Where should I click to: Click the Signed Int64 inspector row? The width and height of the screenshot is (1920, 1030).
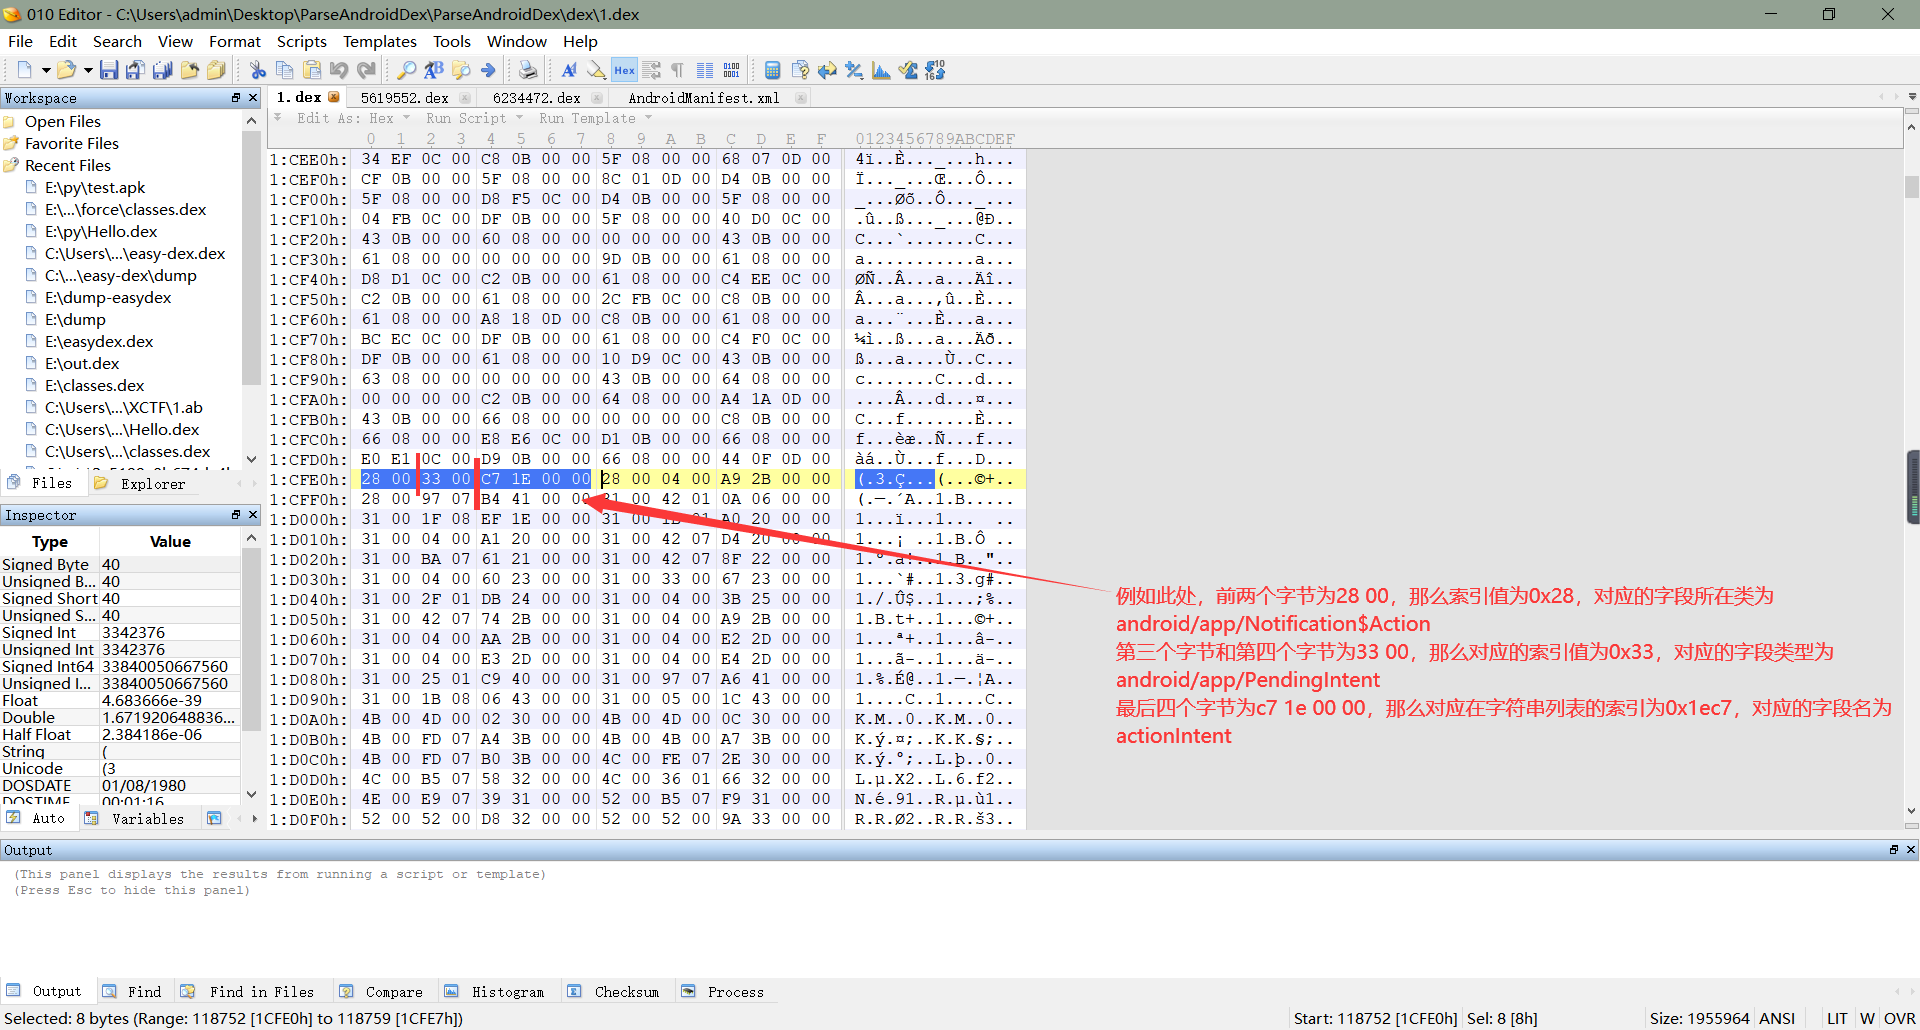coord(120,666)
